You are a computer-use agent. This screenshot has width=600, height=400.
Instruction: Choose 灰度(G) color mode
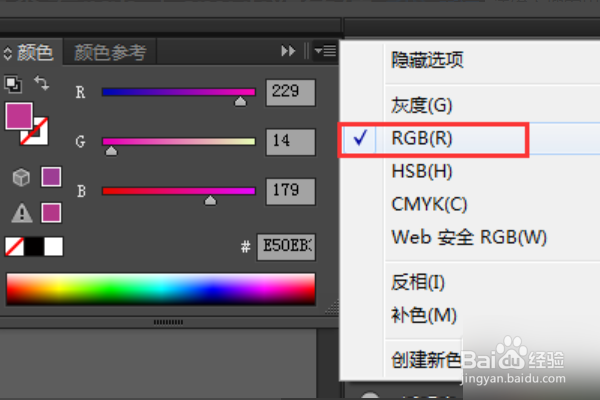421,105
